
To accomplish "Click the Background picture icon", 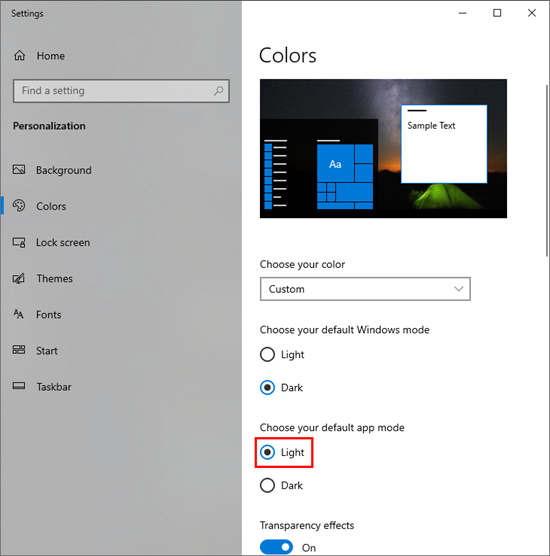I will pos(19,169).
